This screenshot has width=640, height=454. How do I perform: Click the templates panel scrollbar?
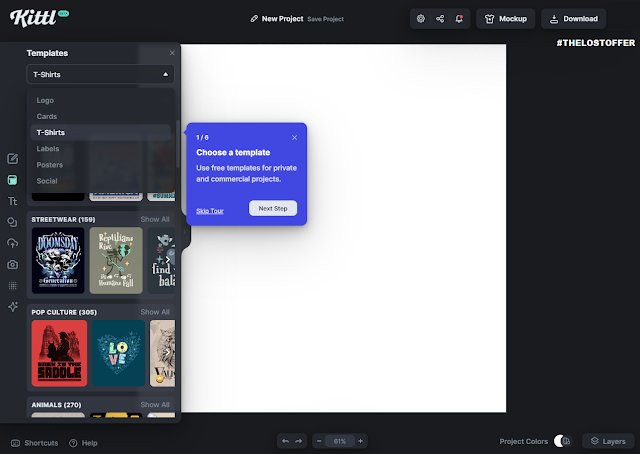(178, 144)
